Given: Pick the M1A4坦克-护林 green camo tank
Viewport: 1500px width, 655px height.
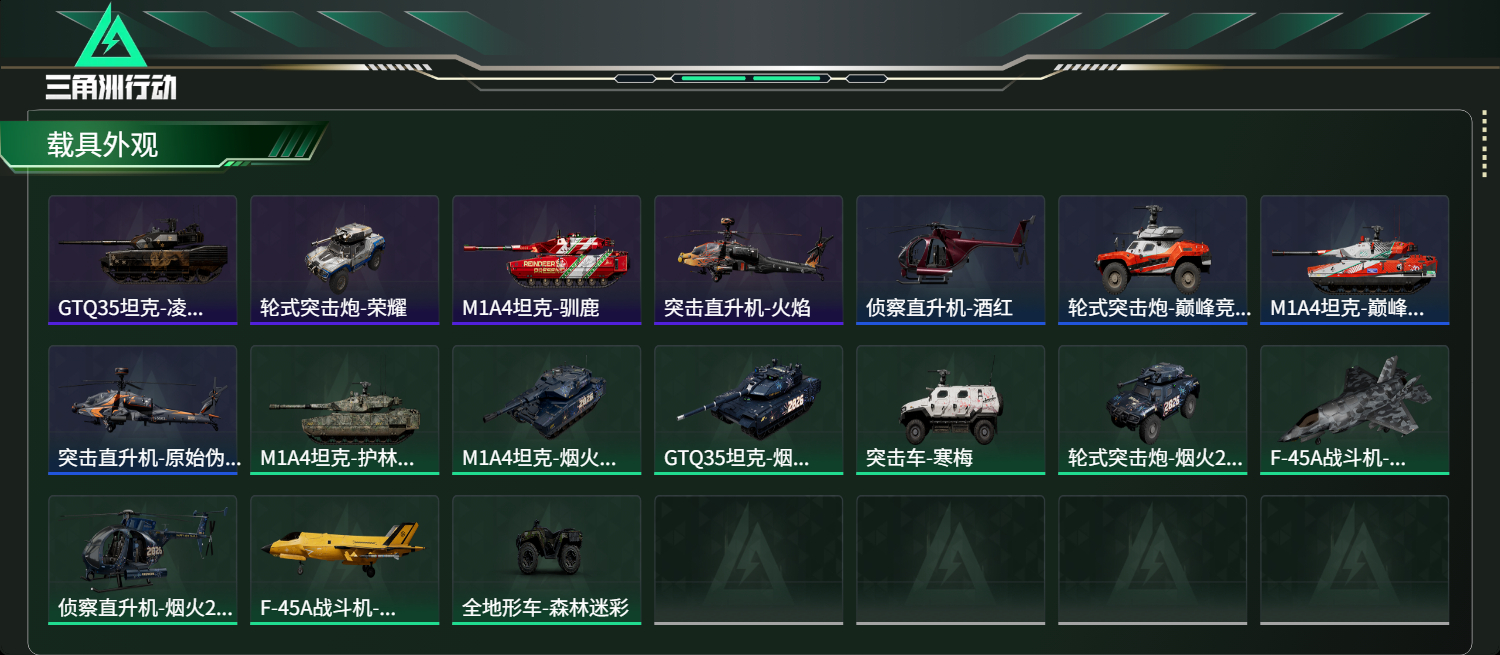Looking at the screenshot, I should (x=344, y=410).
